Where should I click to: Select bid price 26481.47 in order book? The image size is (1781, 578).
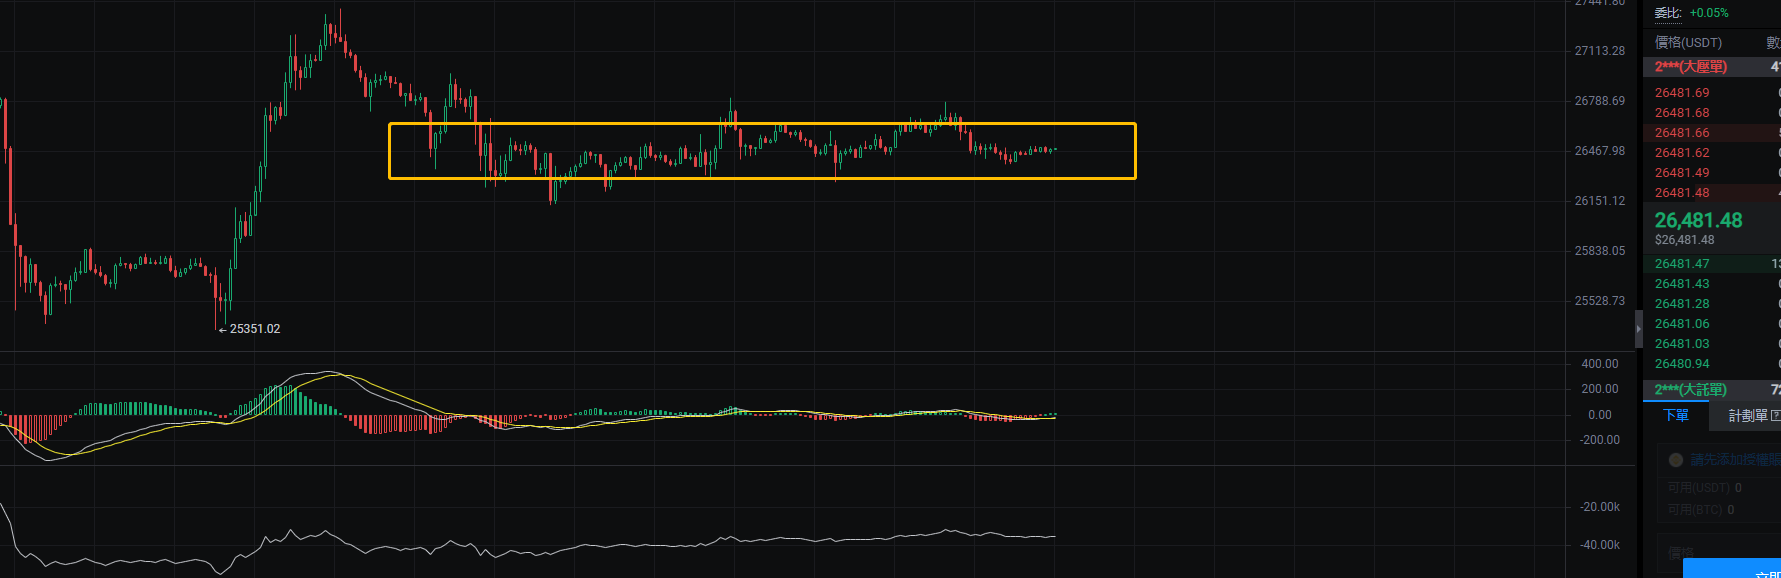pos(1682,264)
